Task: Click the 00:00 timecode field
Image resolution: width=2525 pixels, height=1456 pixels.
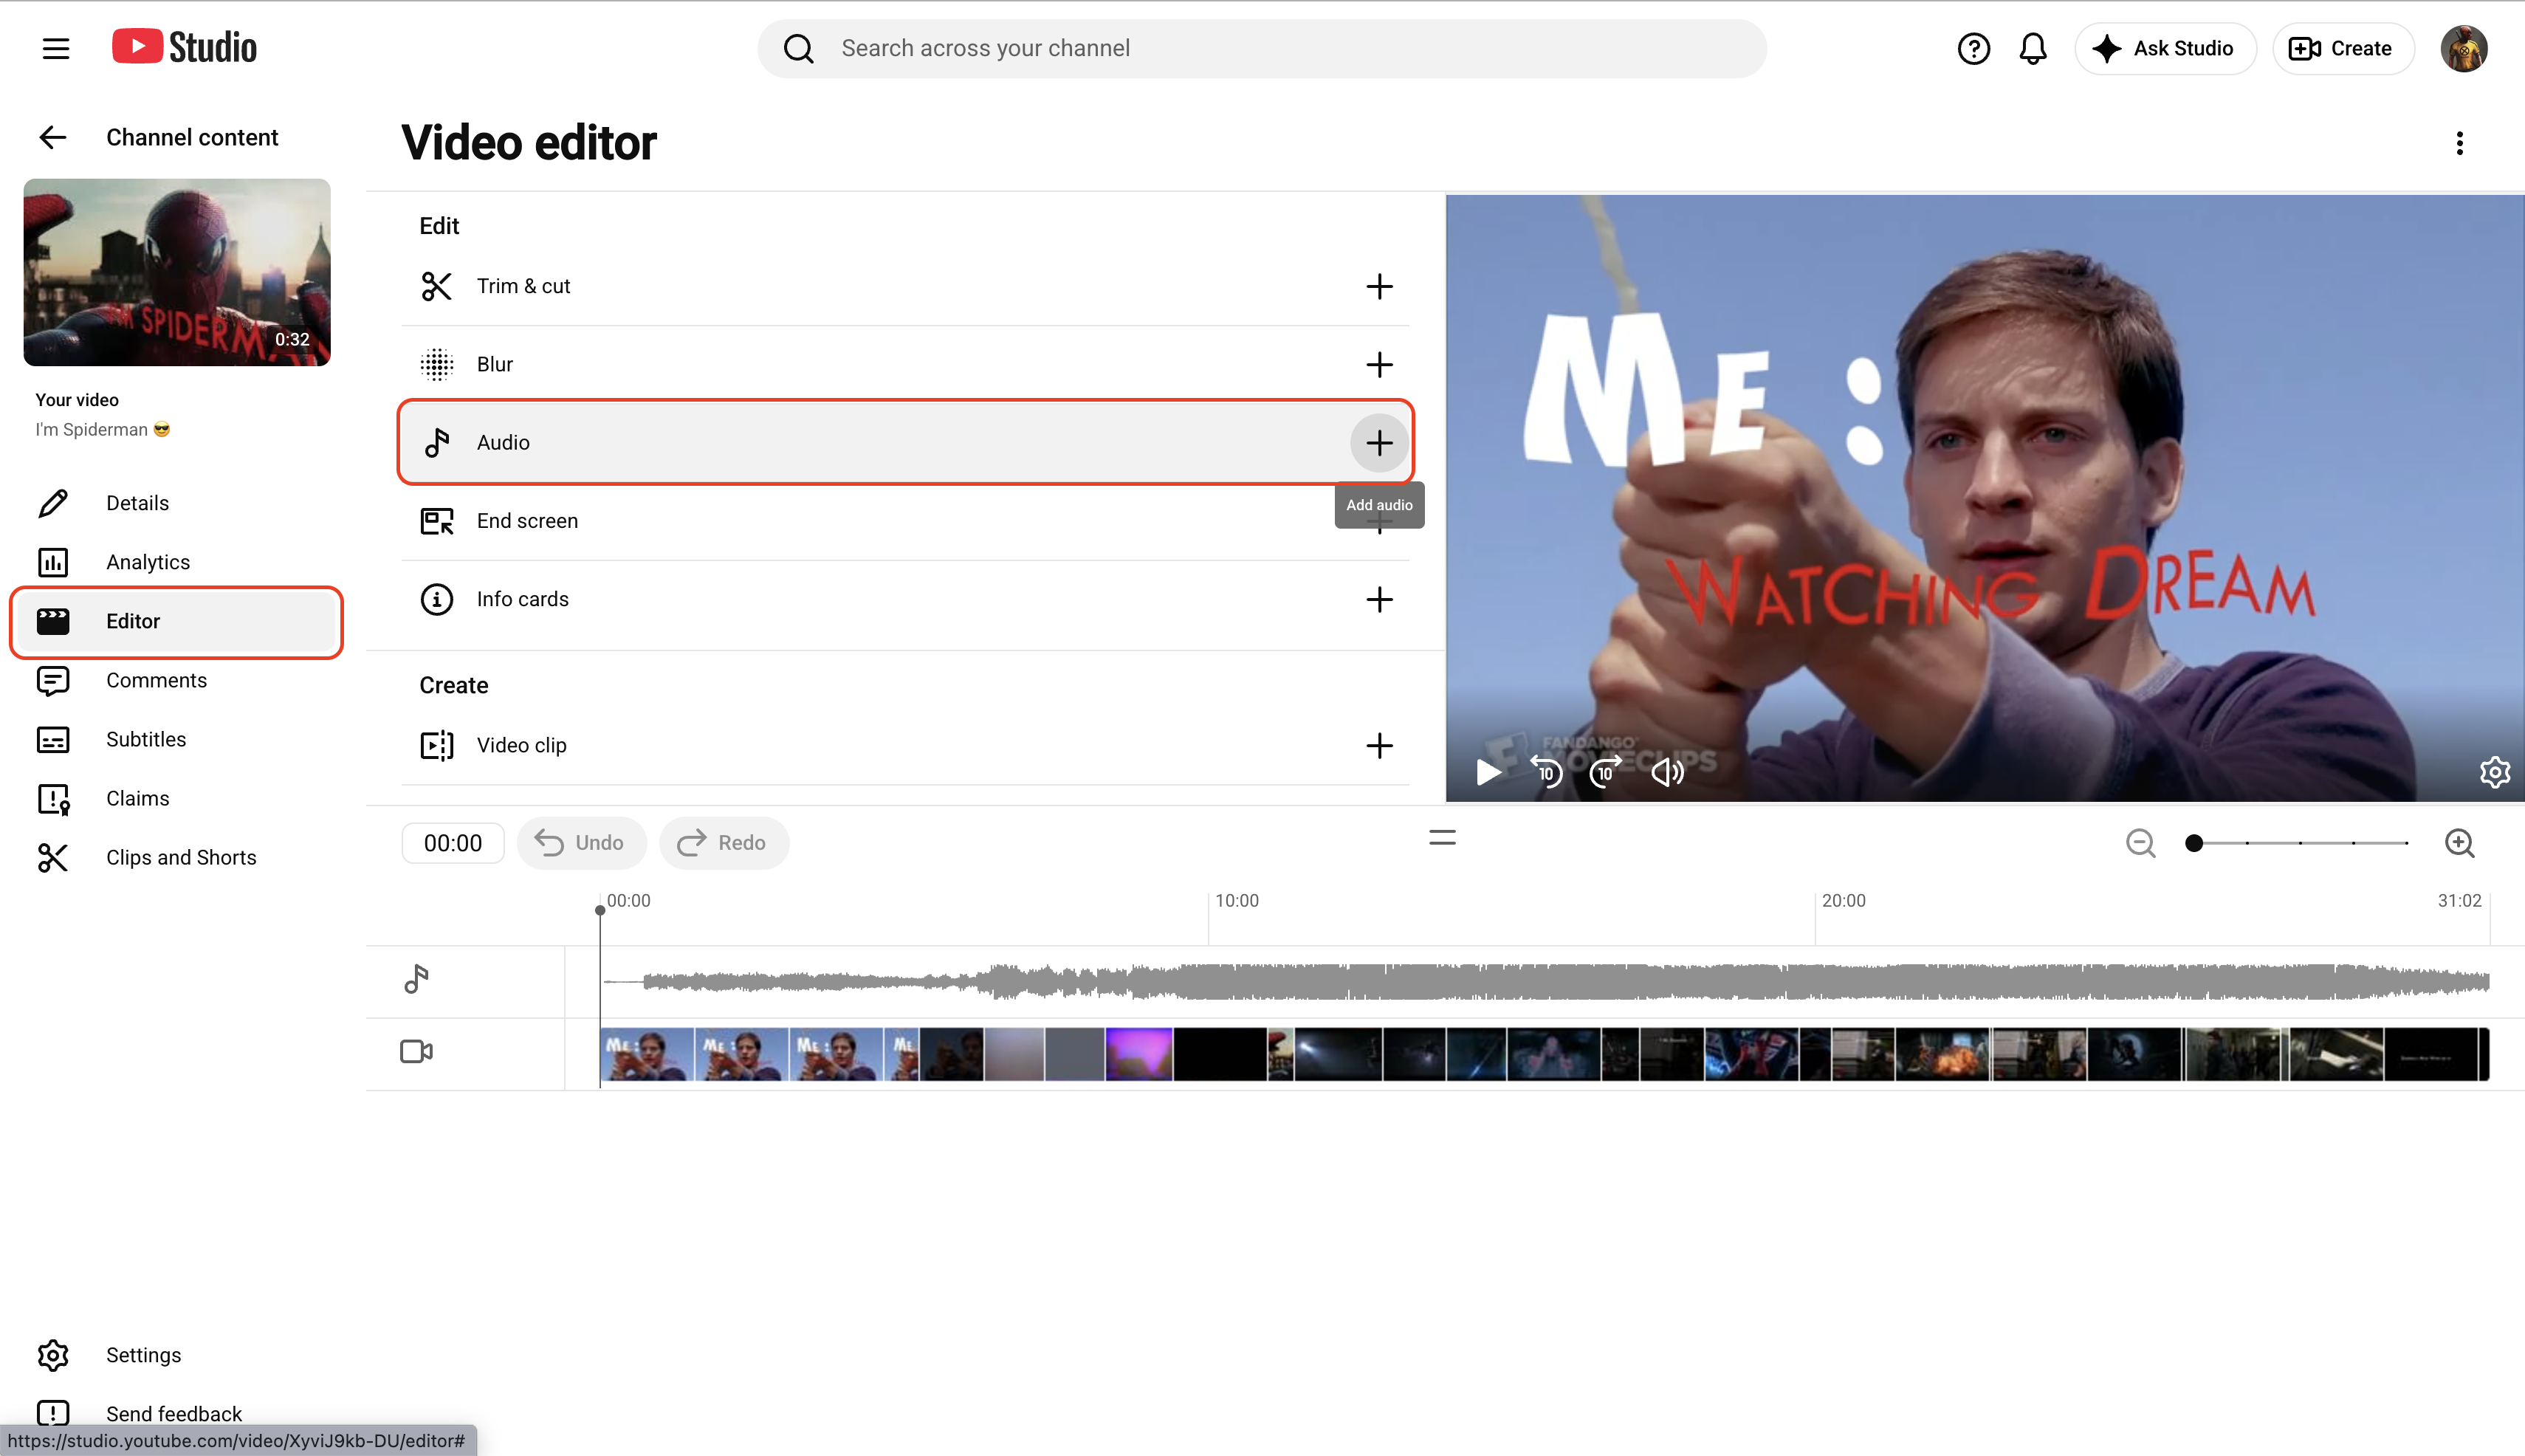Action: click(x=453, y=843)
